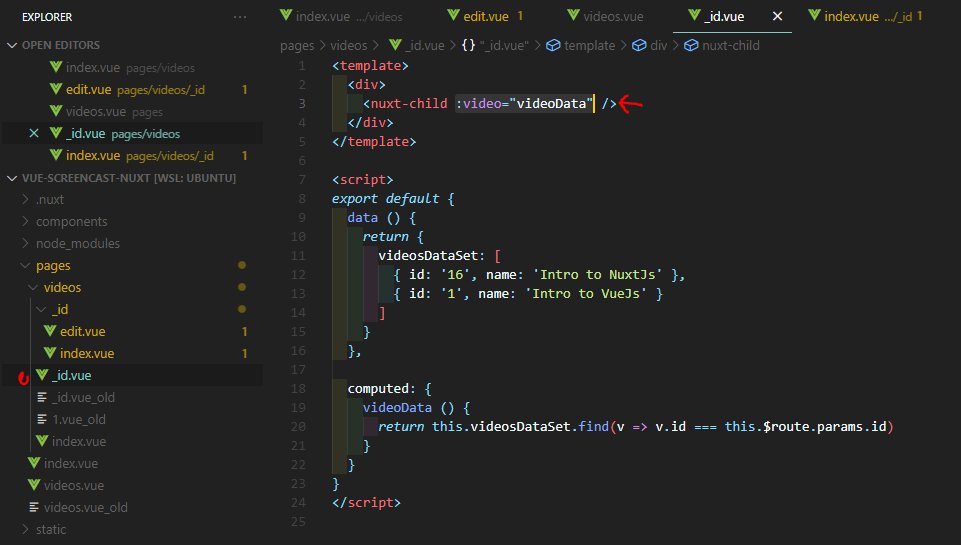
Task: Select _id.vue in the file tree
Action: click(x=132, y=376)
